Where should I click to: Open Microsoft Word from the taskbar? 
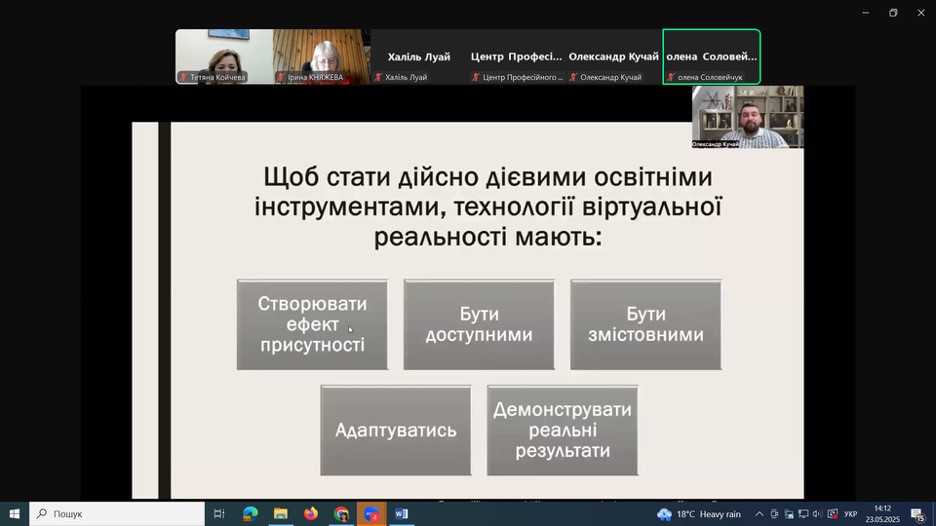pos(402,514)
